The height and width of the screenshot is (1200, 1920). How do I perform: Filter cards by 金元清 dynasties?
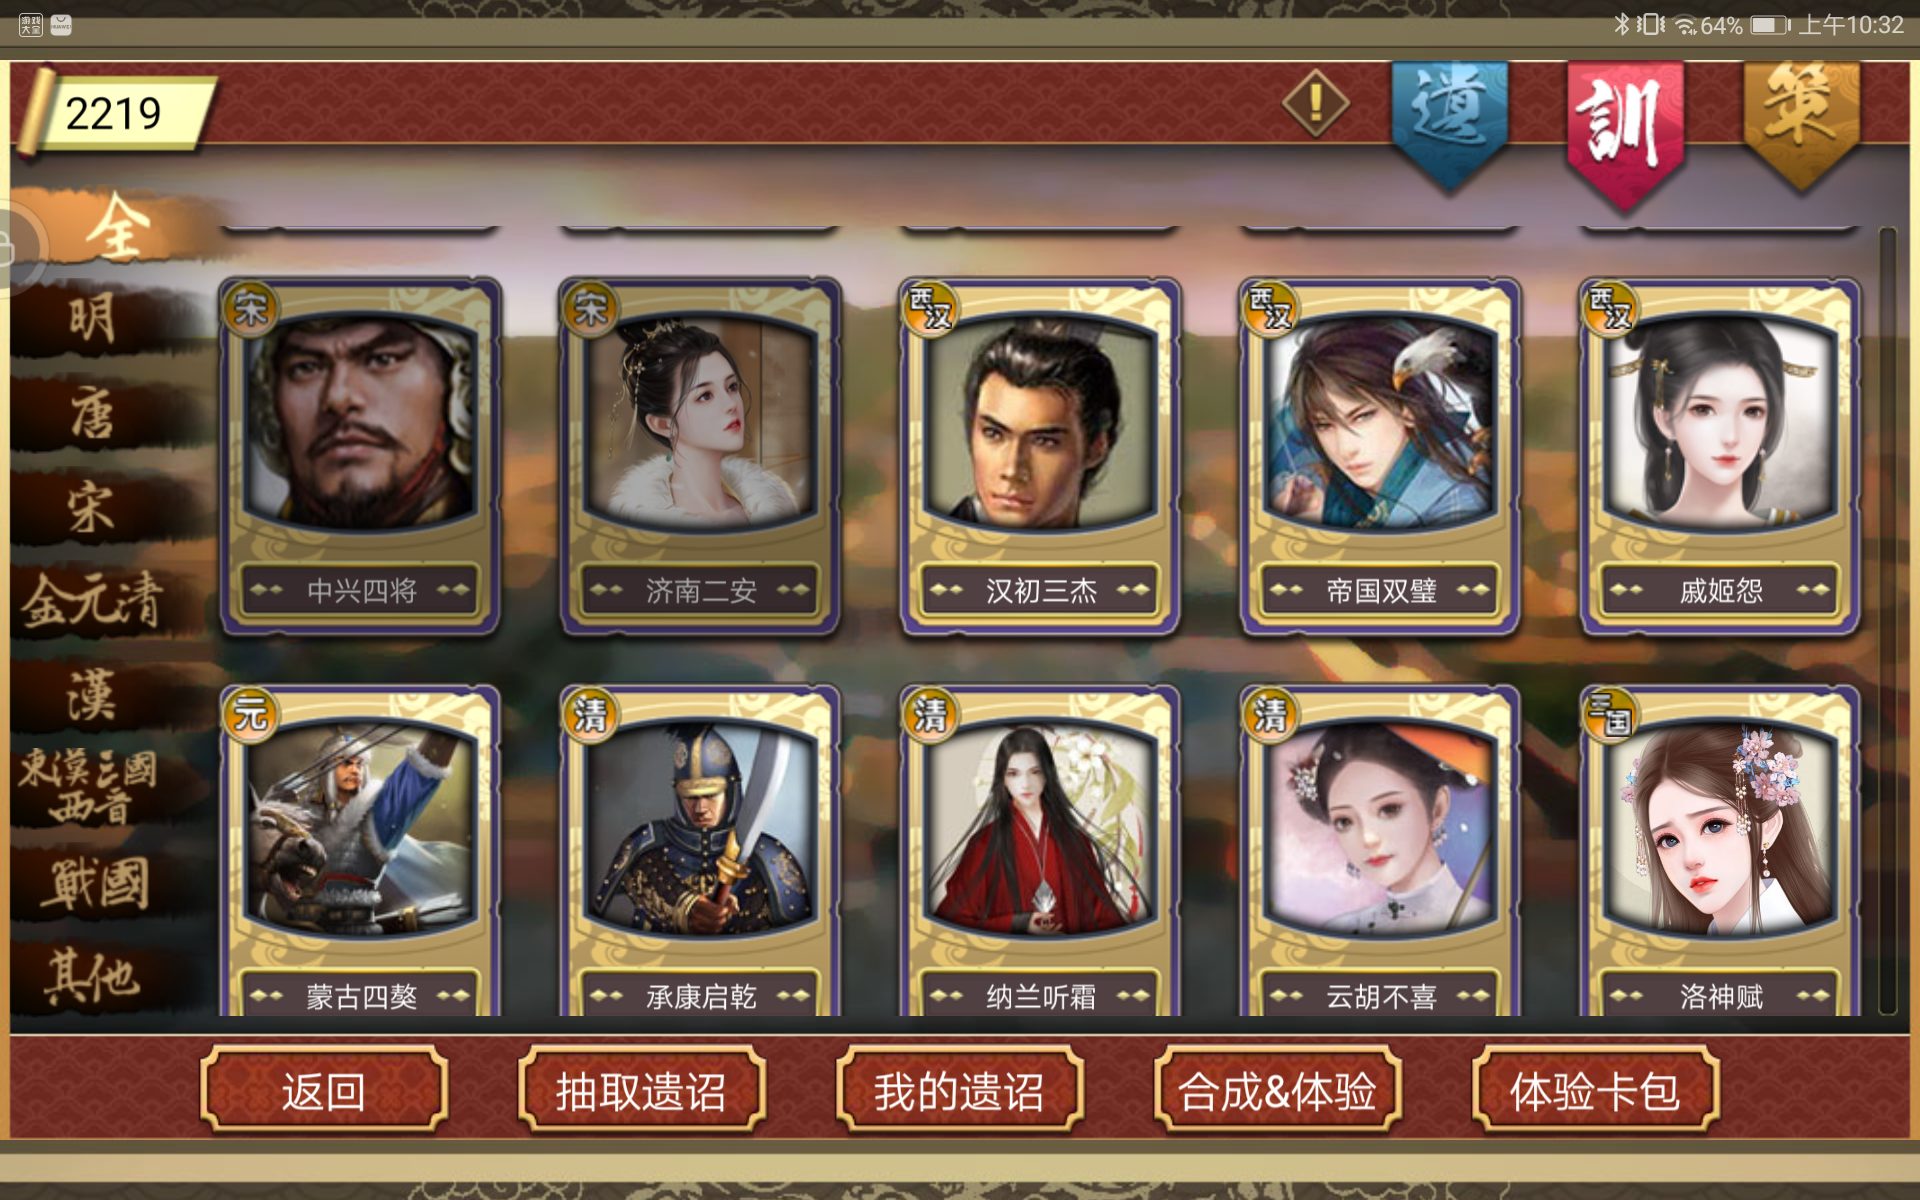(93, 601)
